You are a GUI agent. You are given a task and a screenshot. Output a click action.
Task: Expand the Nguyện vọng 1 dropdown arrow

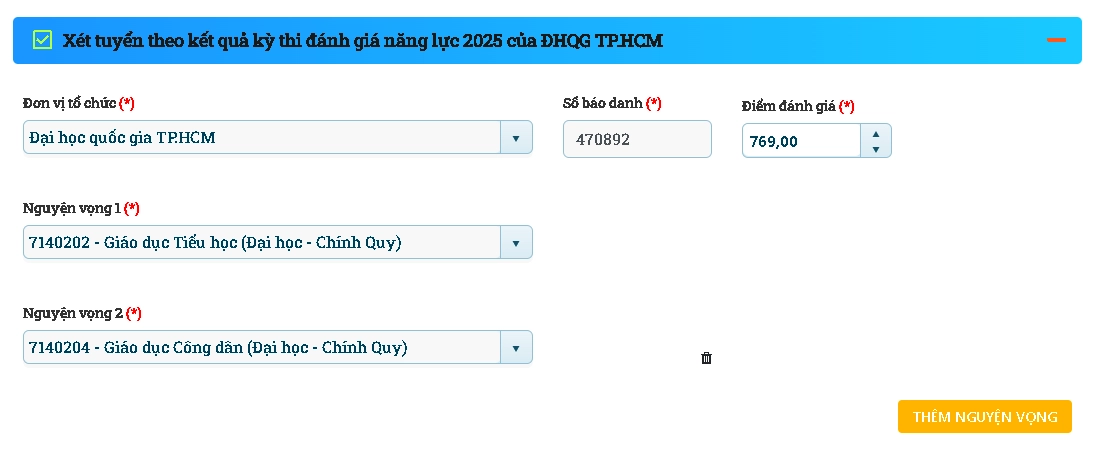516,243
